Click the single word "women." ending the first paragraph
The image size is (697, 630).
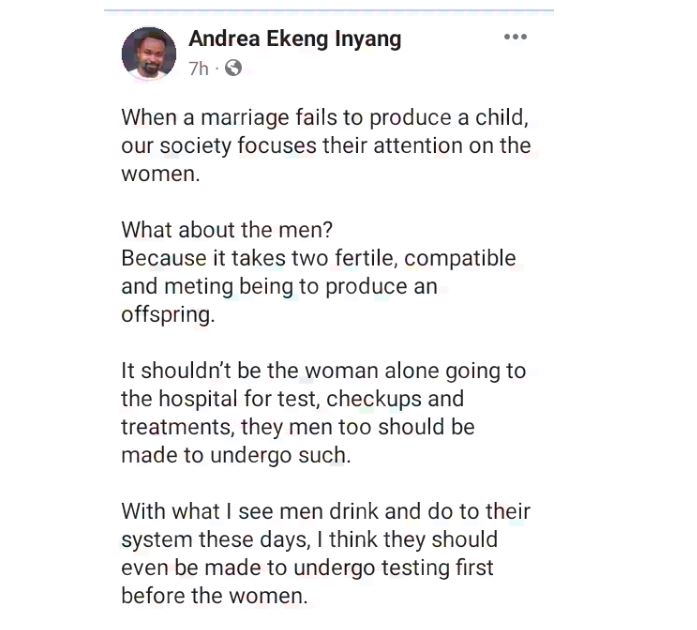coord(157,174)
